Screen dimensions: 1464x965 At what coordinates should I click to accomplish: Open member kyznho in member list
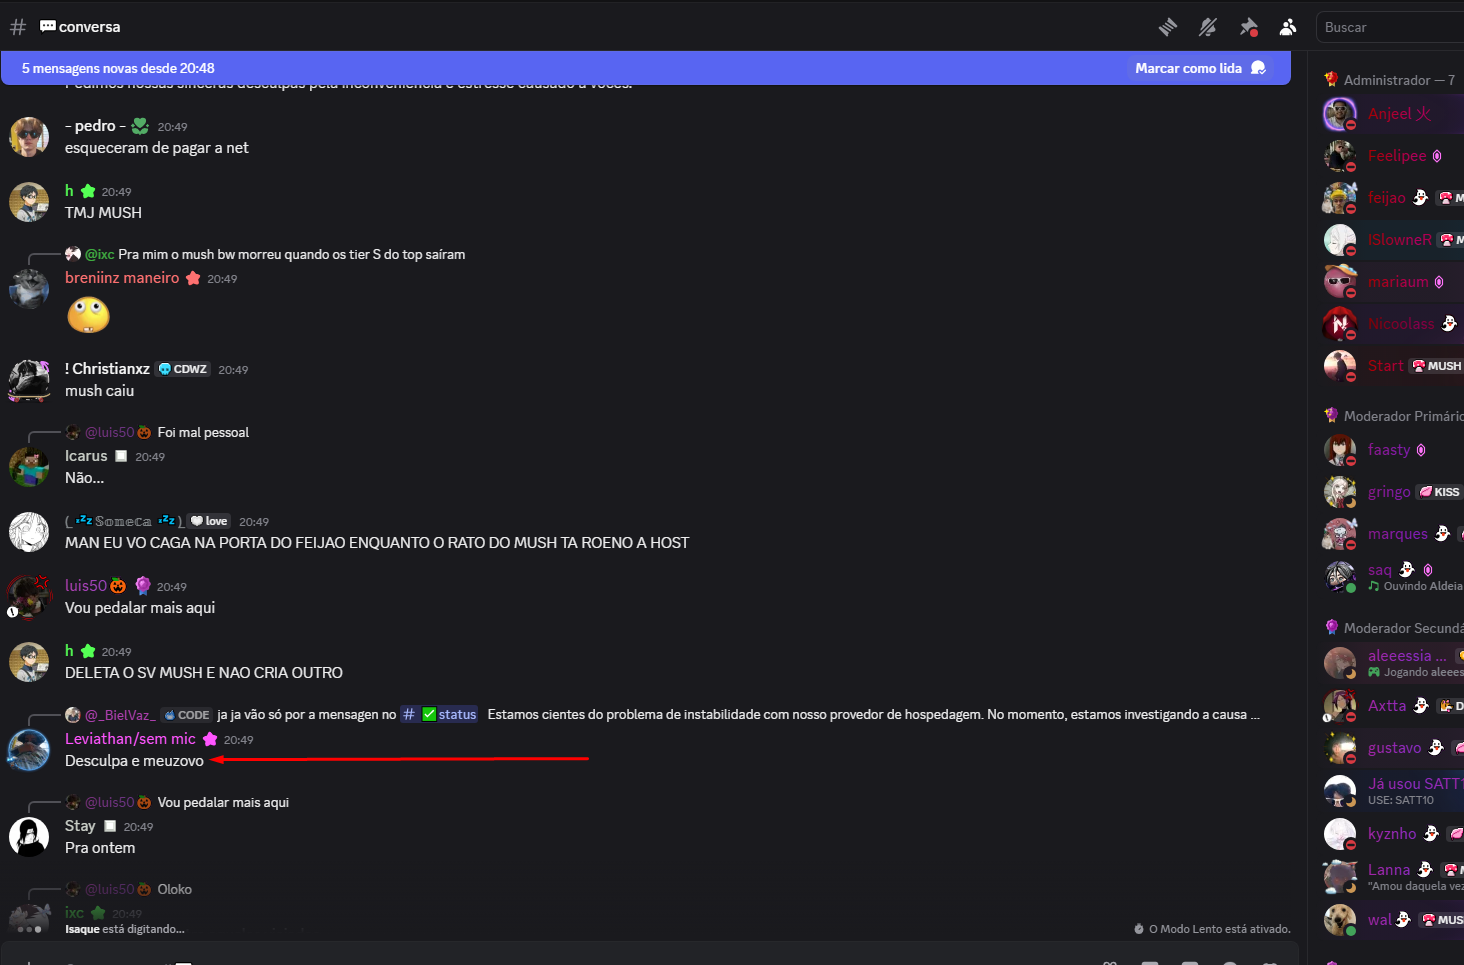coord(1392,834)
